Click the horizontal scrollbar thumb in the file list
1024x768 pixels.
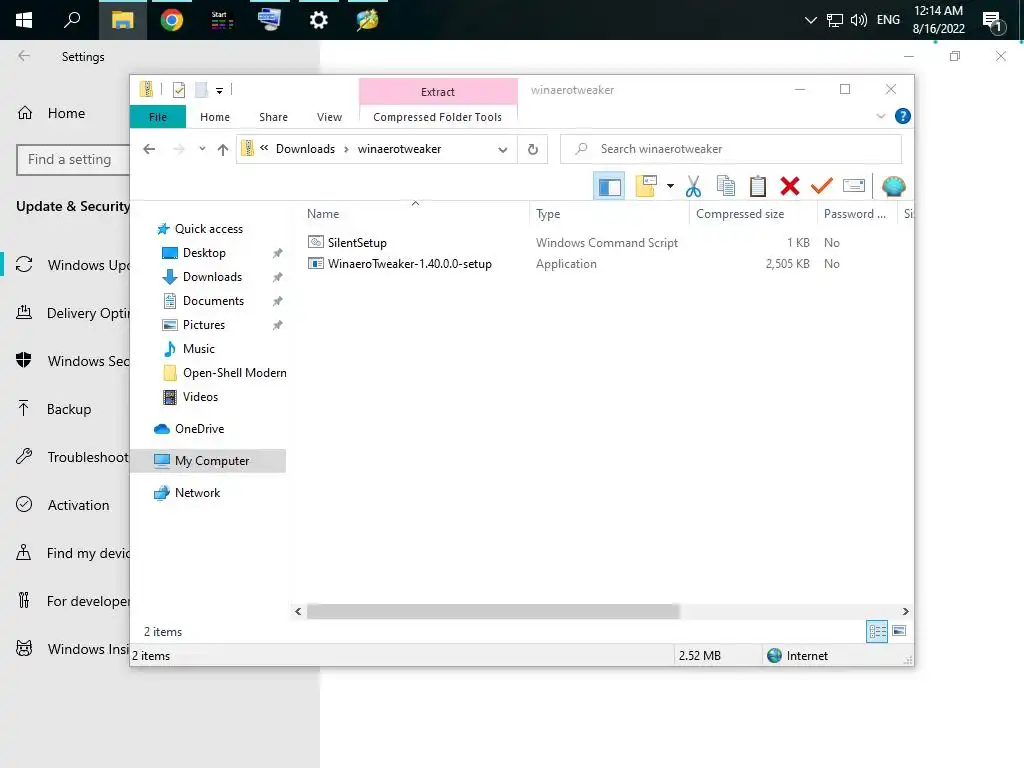[493, 612]
